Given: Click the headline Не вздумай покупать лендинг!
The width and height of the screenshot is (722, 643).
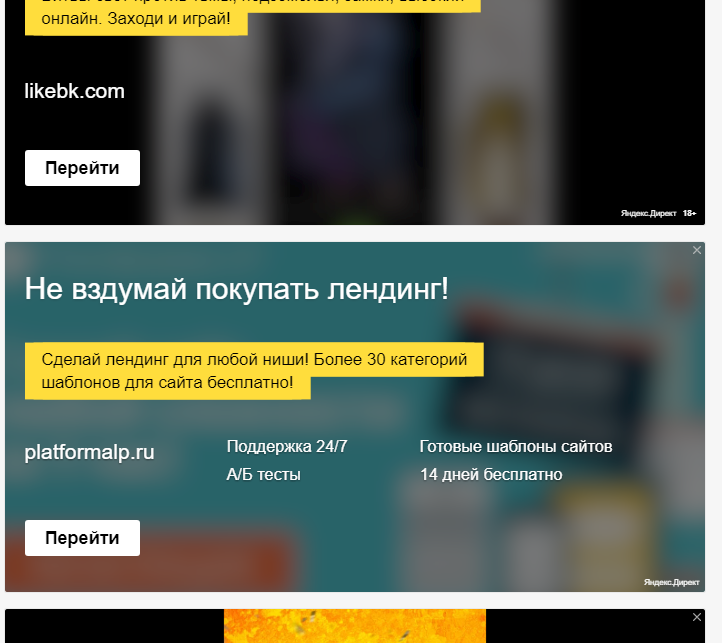Looking at the screenshot, I should [237, 289].
